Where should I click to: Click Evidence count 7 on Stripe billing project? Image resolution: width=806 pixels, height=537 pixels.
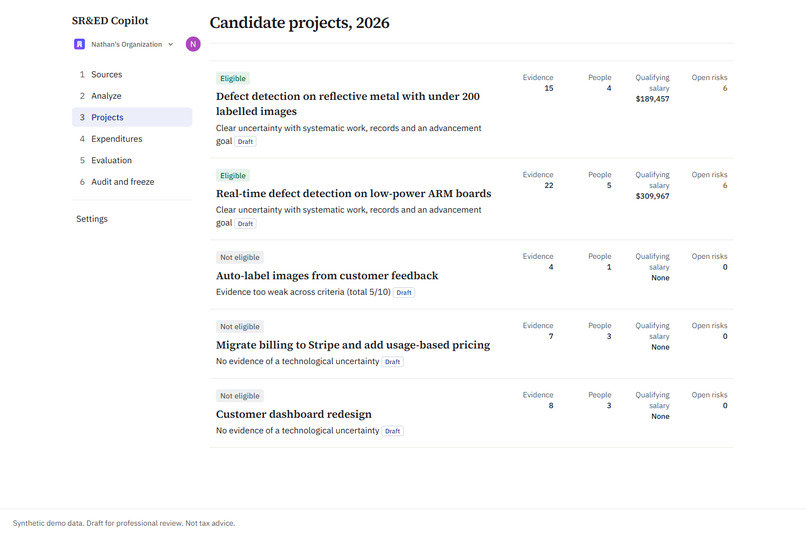[551, 337]
